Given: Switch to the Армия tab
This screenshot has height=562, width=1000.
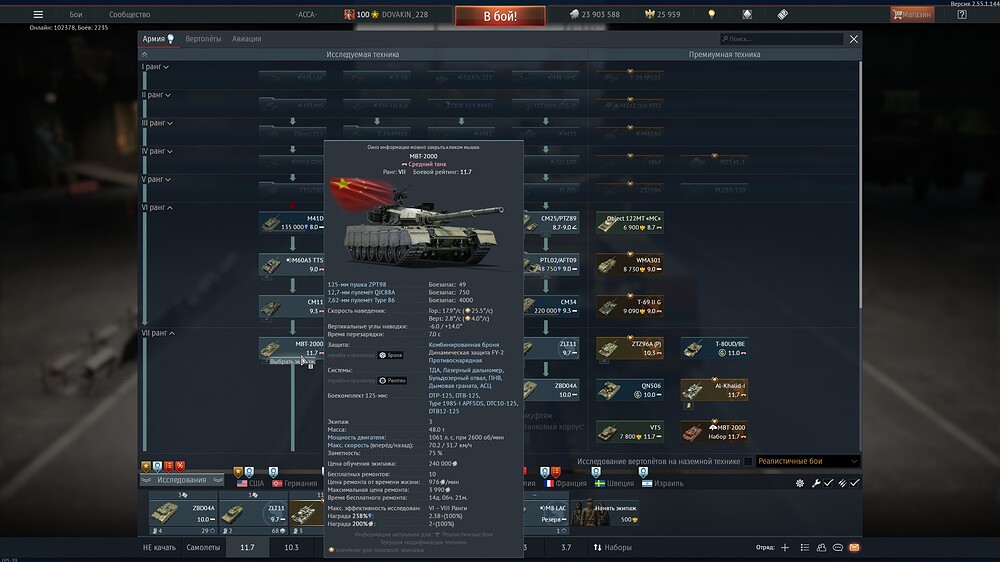Looking at the screenshot, I should coord(158,39).
